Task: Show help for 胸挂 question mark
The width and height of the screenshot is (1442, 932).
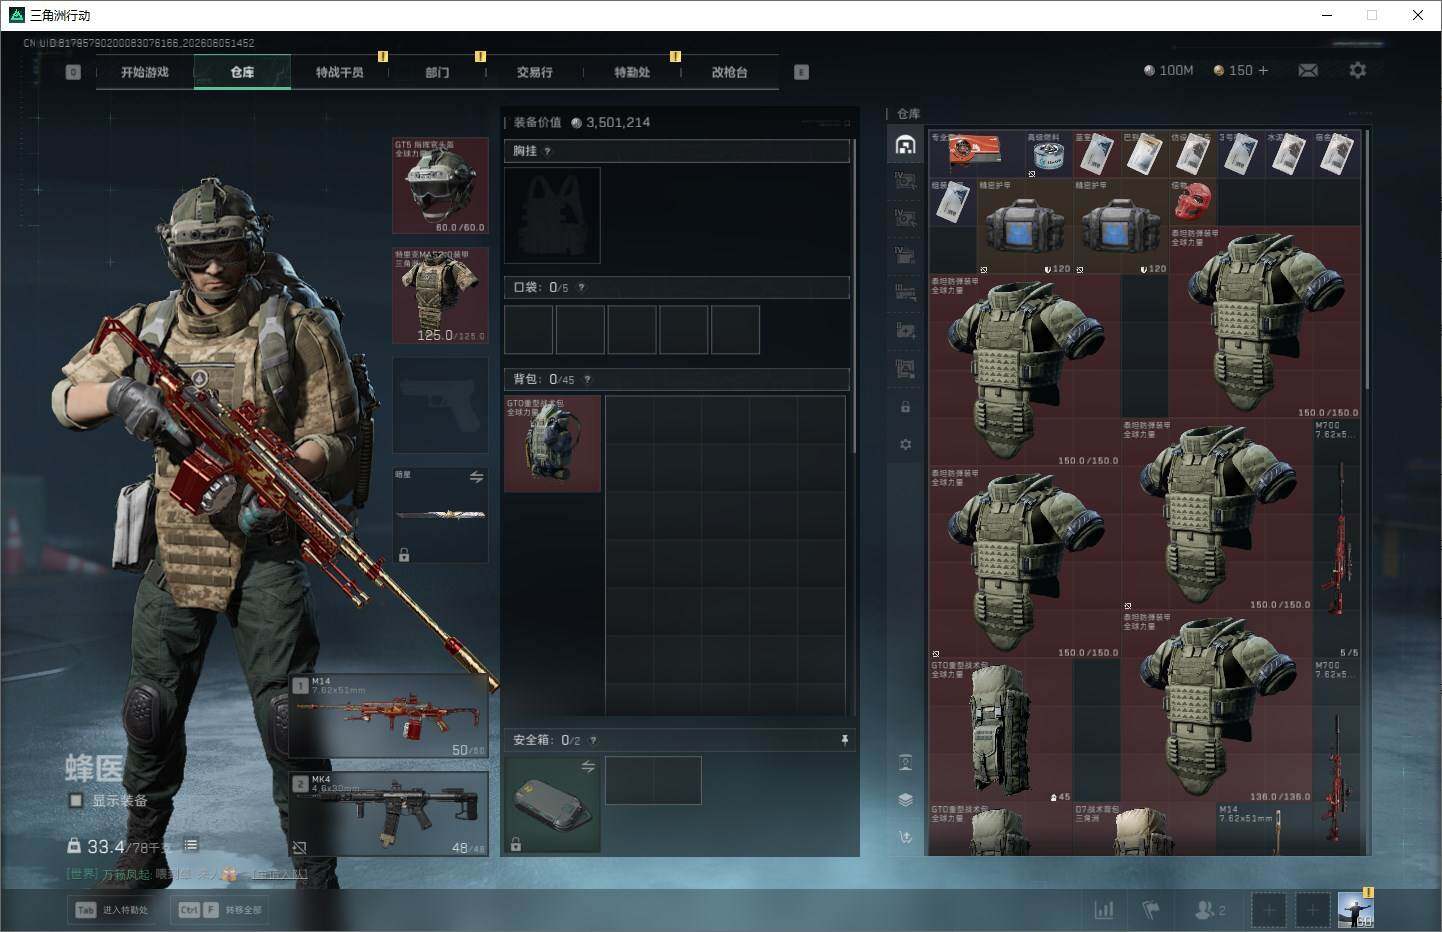Action: (x=547, y=151)
